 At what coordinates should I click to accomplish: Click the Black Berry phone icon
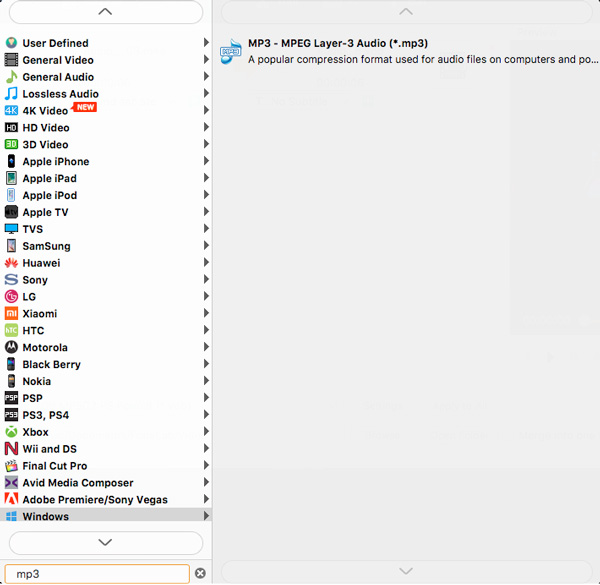click(x=11, y=364)
